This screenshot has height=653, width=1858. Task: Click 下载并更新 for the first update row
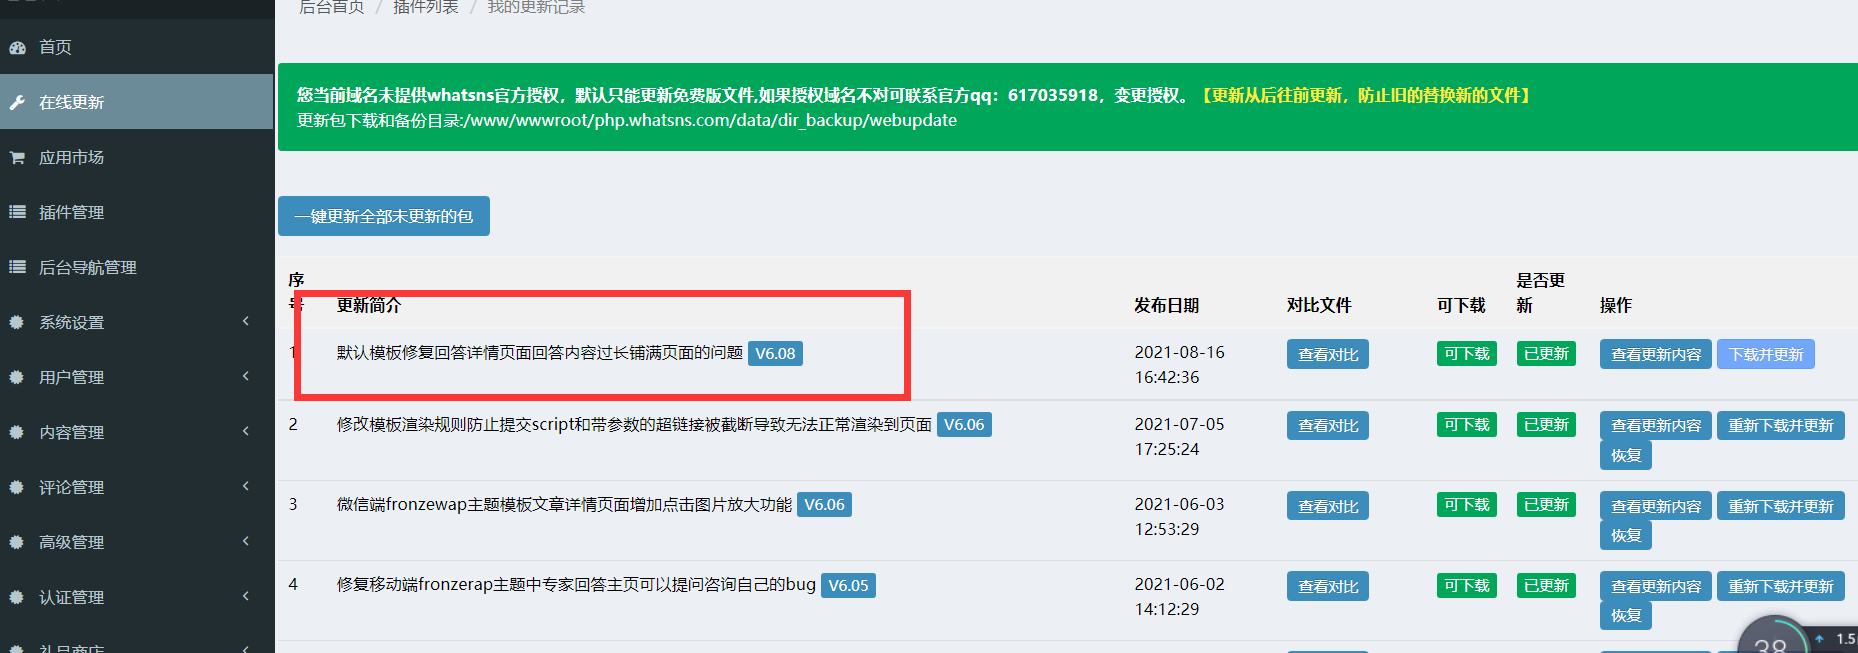1765,354
